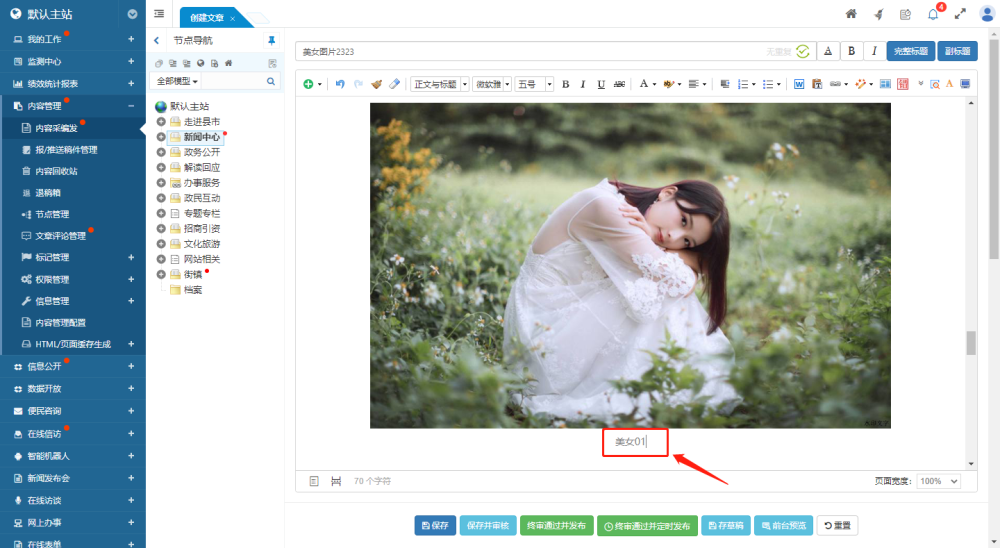Click the Word import icon in toolbar
1000x548 pixels.
coord(799,84)
